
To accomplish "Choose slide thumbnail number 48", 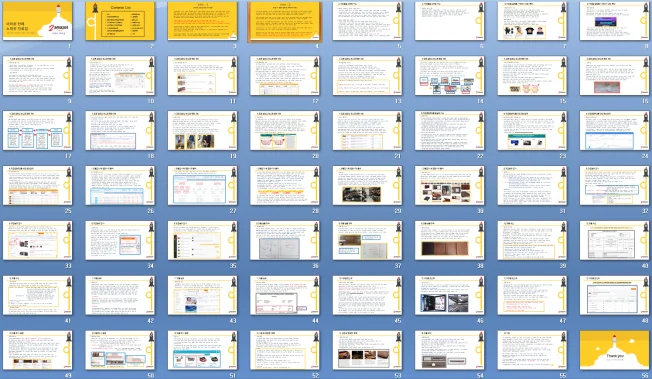I will pyautogui.click(x=615, y=295).
